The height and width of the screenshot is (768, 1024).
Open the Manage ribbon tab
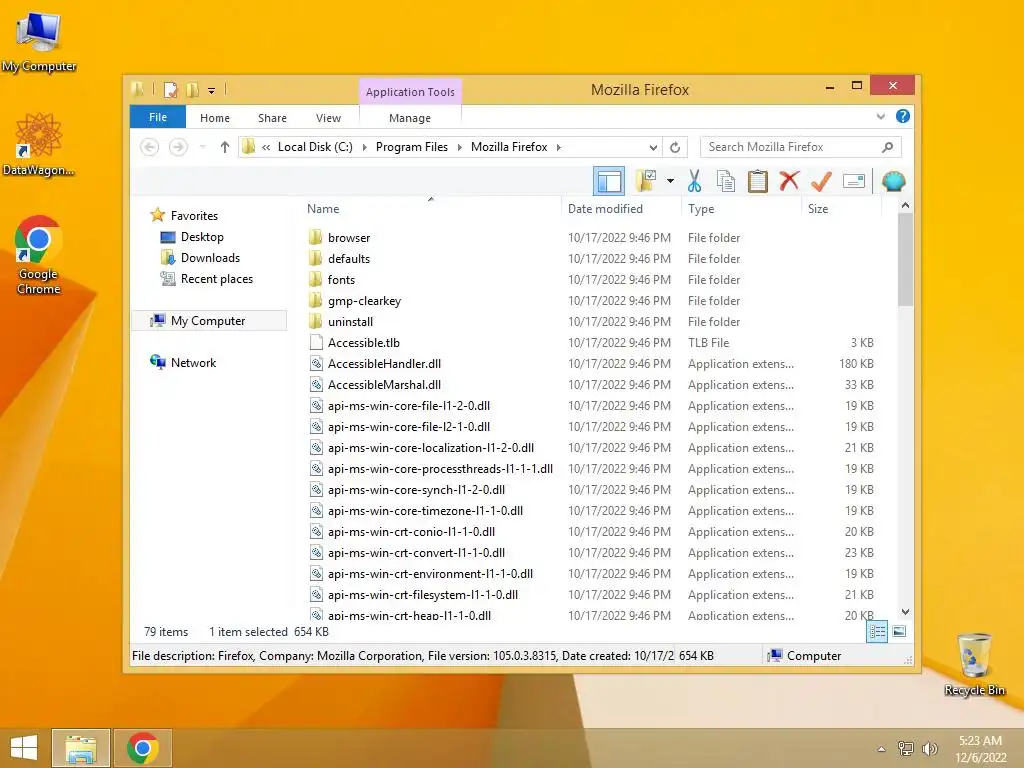tap(409, 118)
